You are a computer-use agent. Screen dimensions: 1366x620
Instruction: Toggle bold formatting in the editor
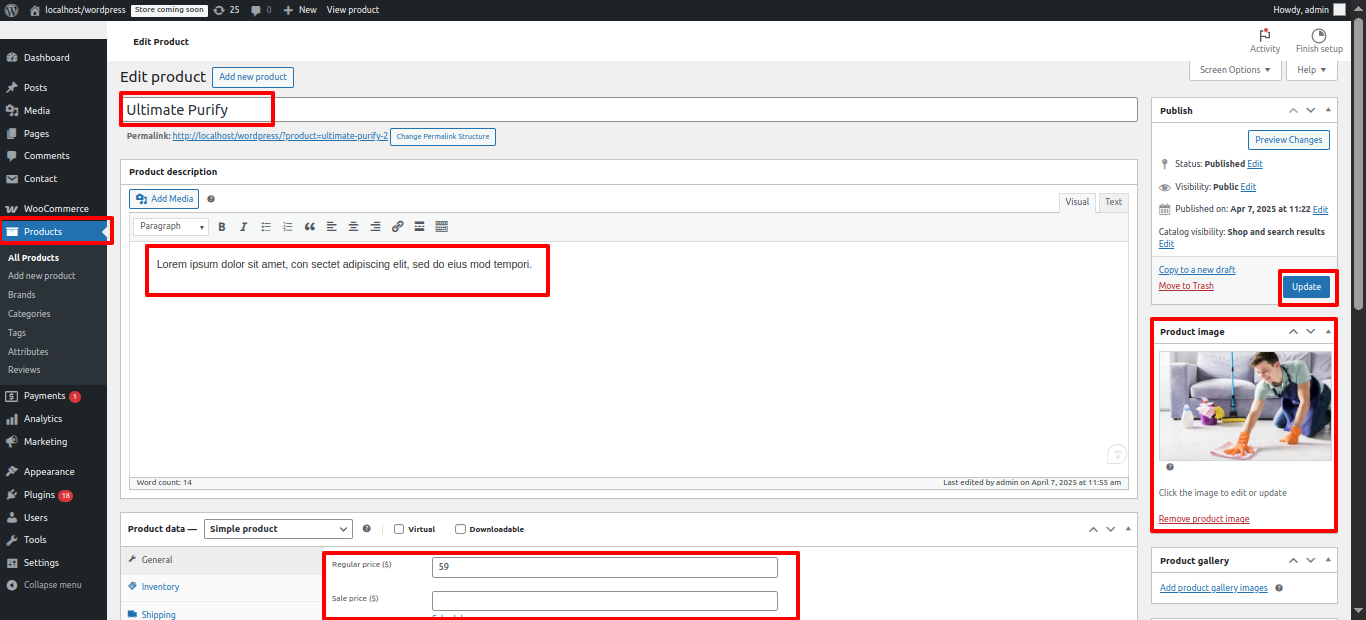click(x=222, y=227)
